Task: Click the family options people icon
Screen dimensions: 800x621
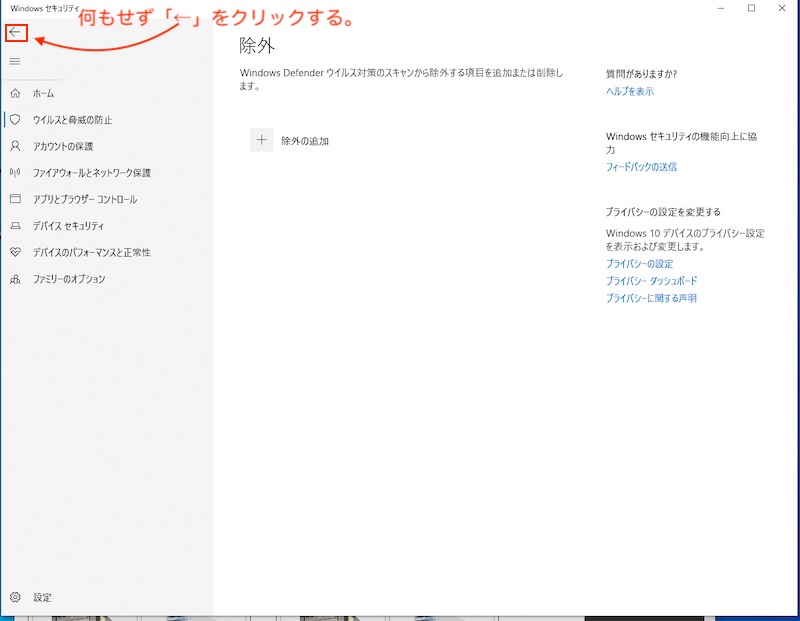Action: click(15, 279)
